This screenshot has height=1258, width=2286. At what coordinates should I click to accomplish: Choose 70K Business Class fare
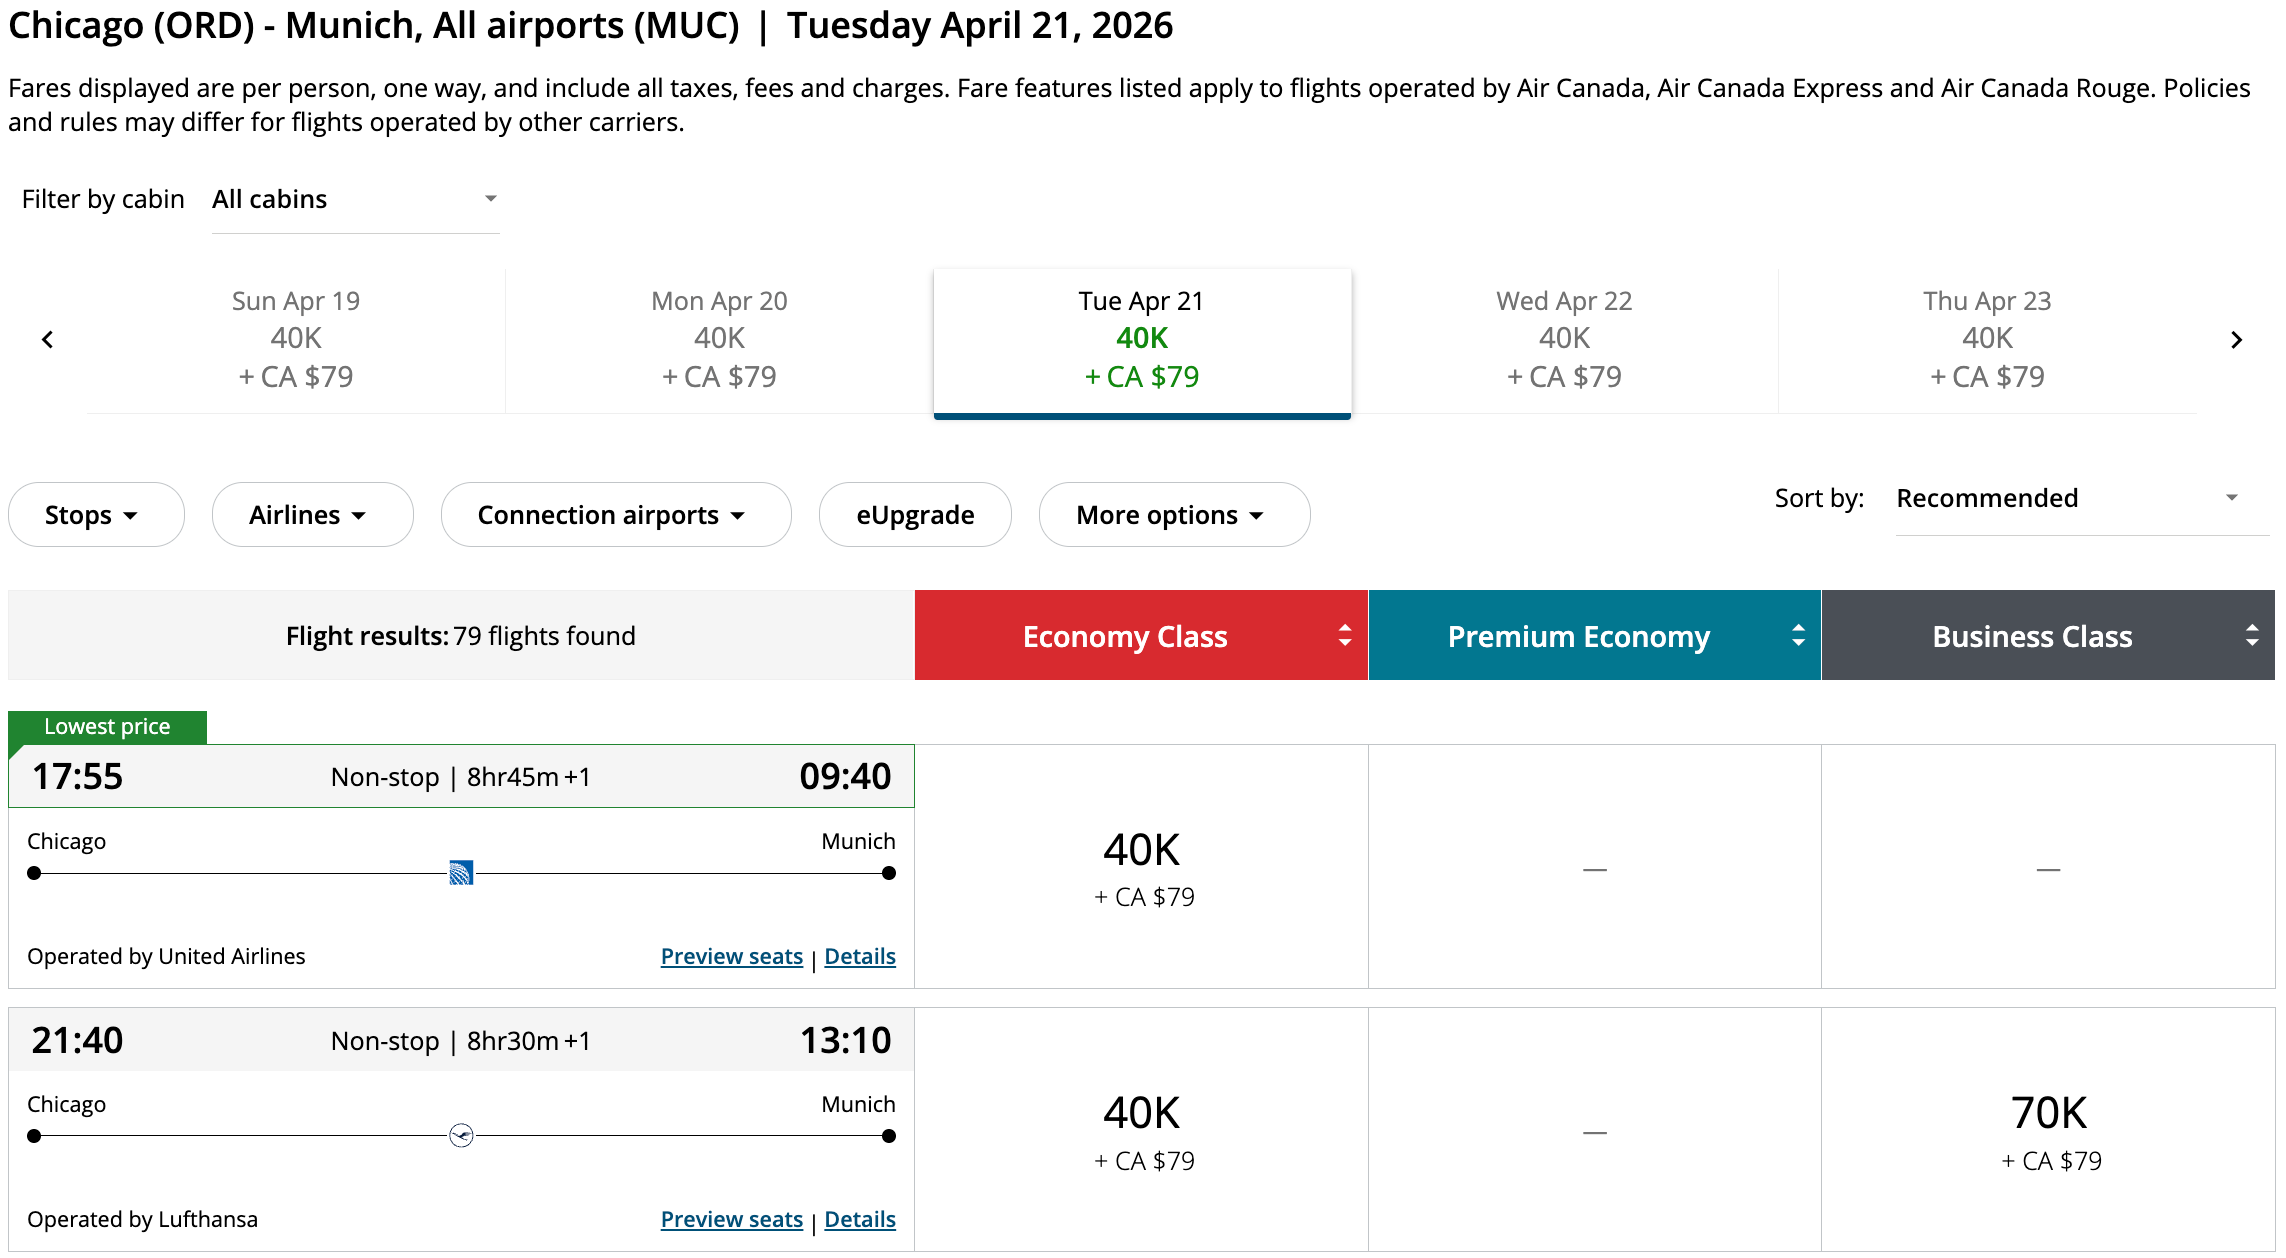click(2048, 1131)
